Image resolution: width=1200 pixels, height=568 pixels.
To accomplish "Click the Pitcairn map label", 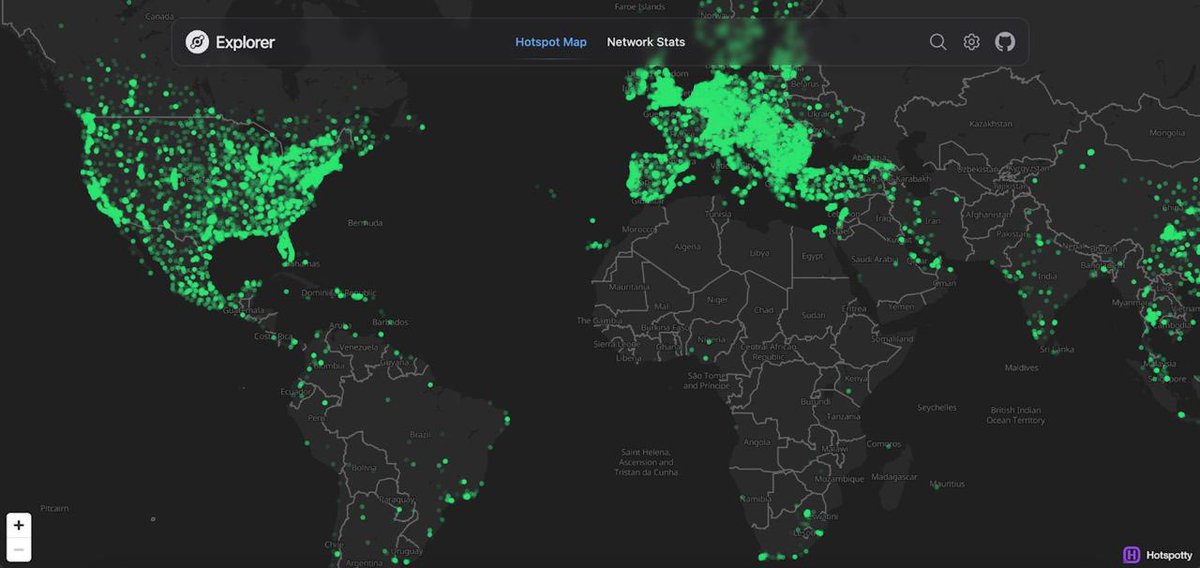I will pos(55,508).
